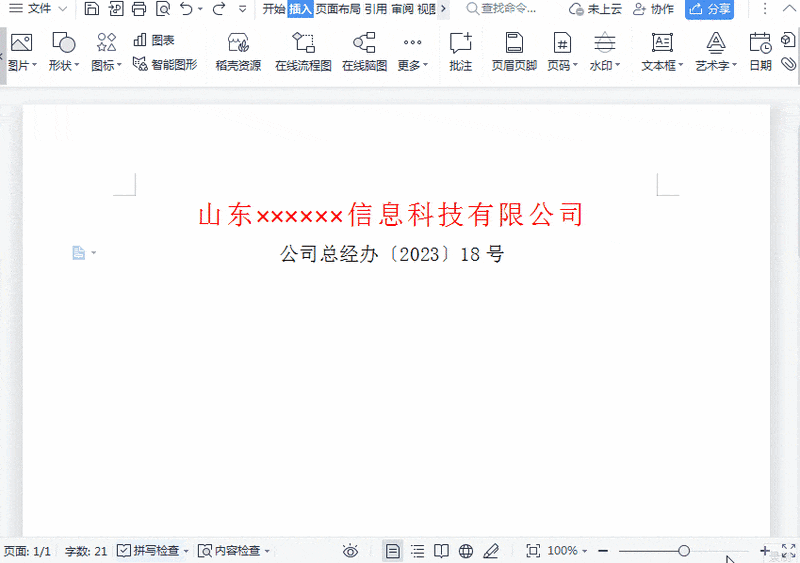The height and width of the screenshot is (563, 800).
Task: Insert an 在线脑图 online mind map
Action: [364, 52]
